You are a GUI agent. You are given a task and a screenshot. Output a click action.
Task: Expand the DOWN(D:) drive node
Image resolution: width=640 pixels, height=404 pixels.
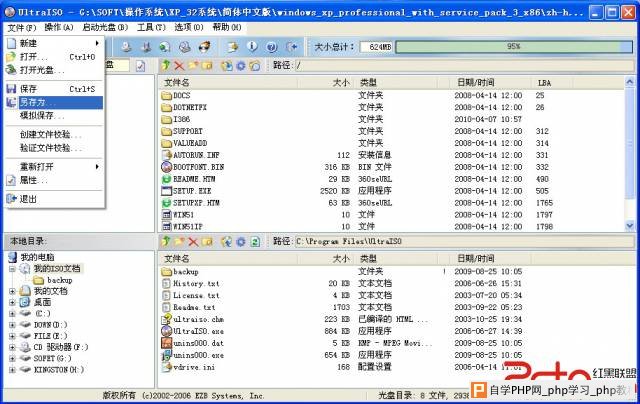coord(12,325)
